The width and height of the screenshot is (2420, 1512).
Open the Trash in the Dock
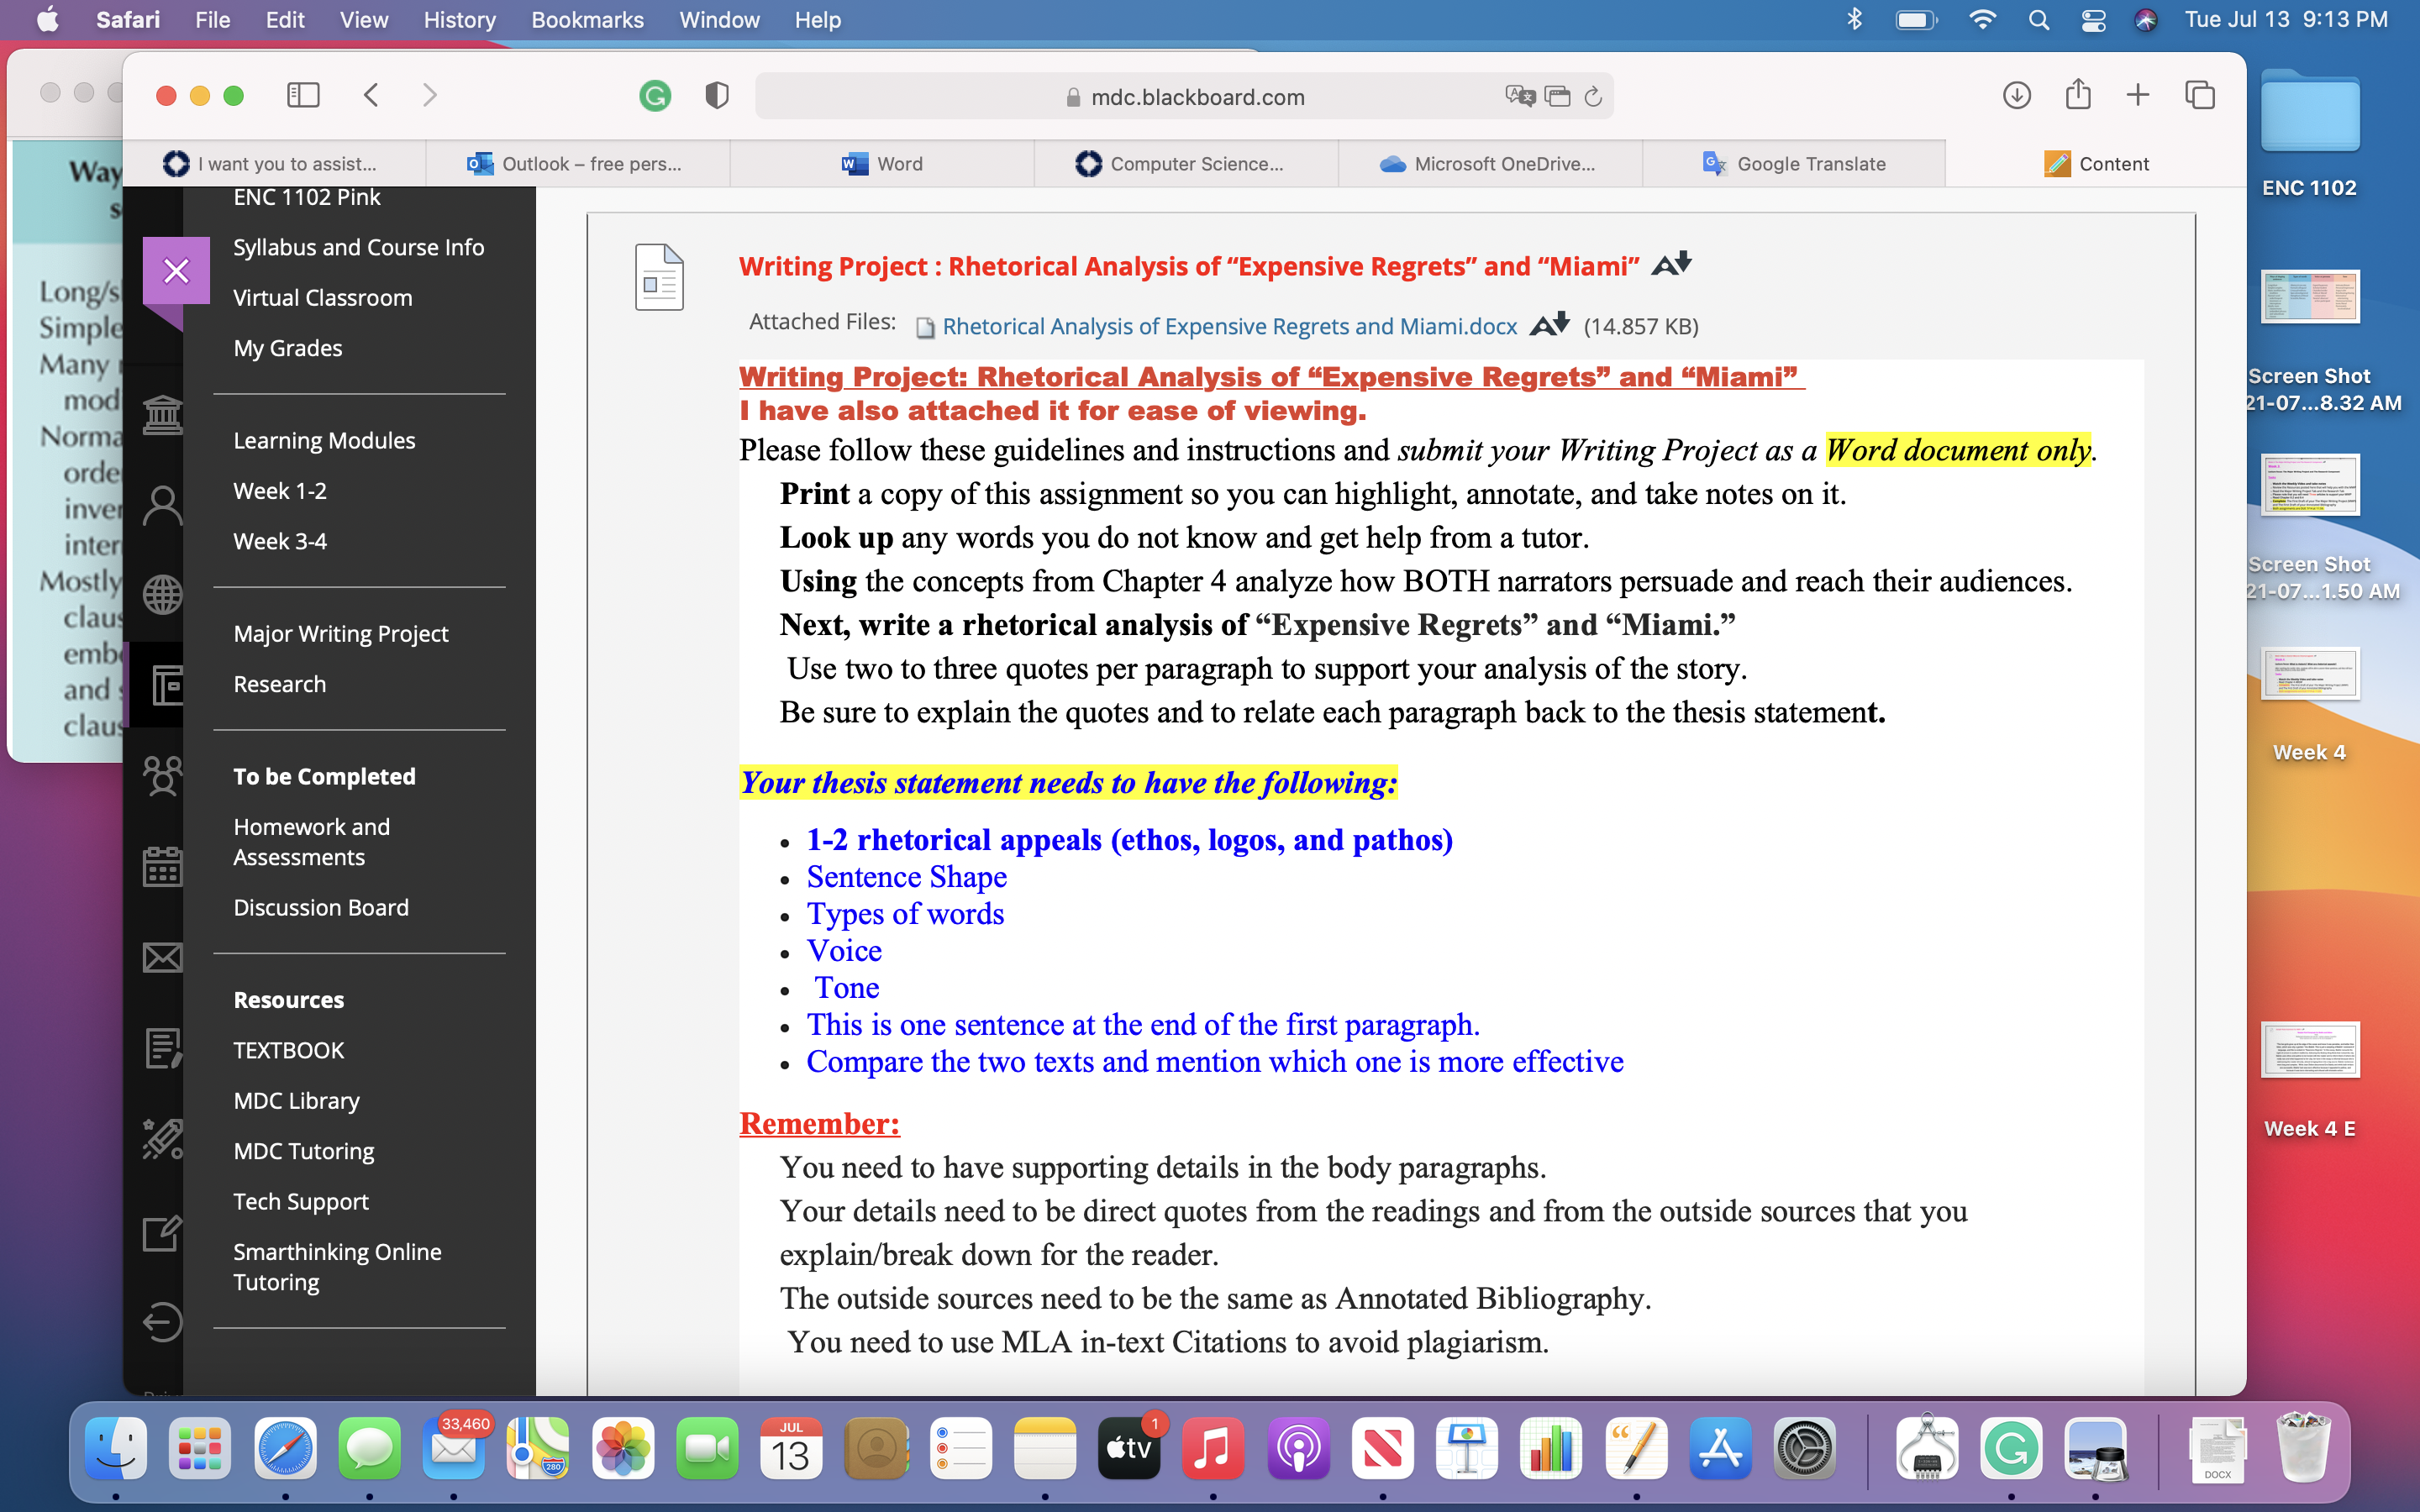click(2302, 1448)
